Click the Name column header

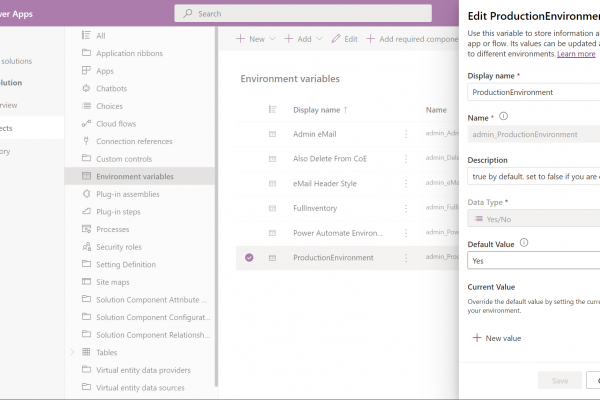click(436, 110)
